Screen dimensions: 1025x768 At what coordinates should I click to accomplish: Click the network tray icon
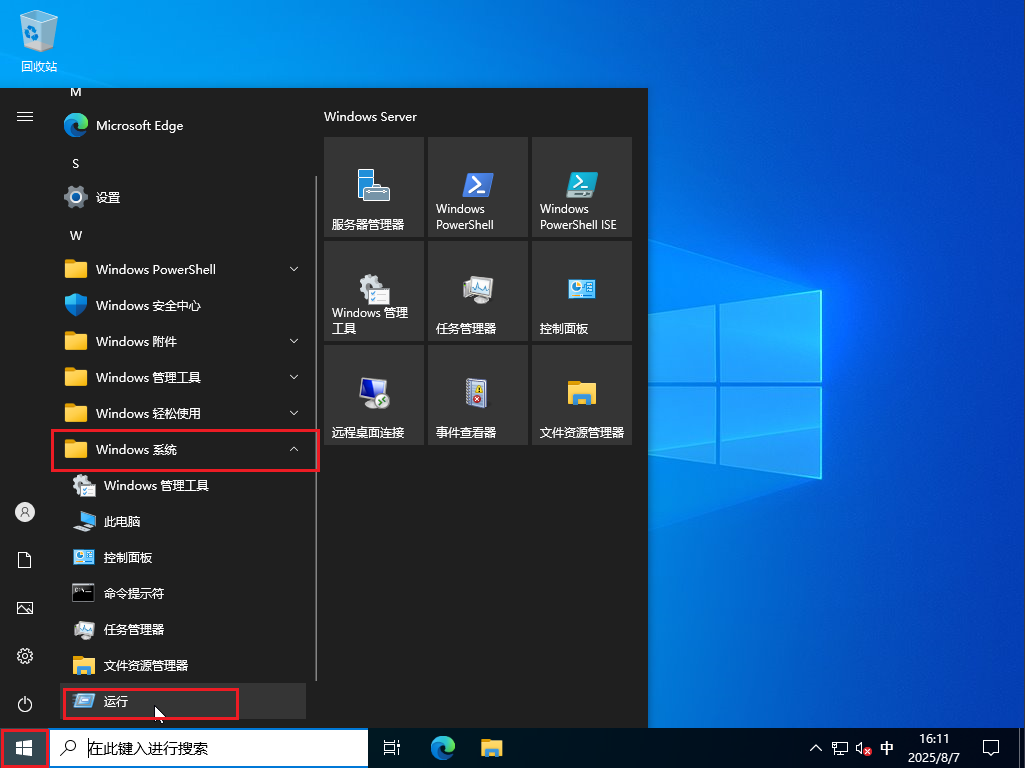click(x=839, y=748)
